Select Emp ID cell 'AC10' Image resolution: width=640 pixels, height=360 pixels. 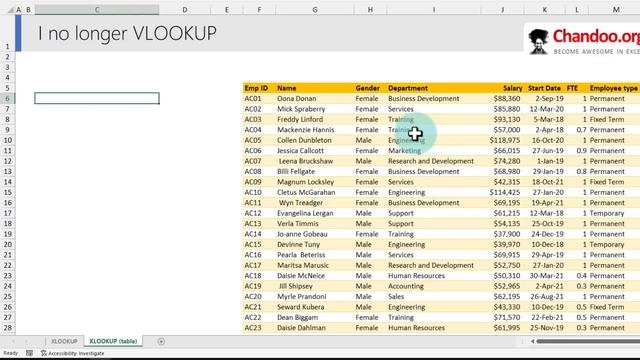[x=259, y=192]
